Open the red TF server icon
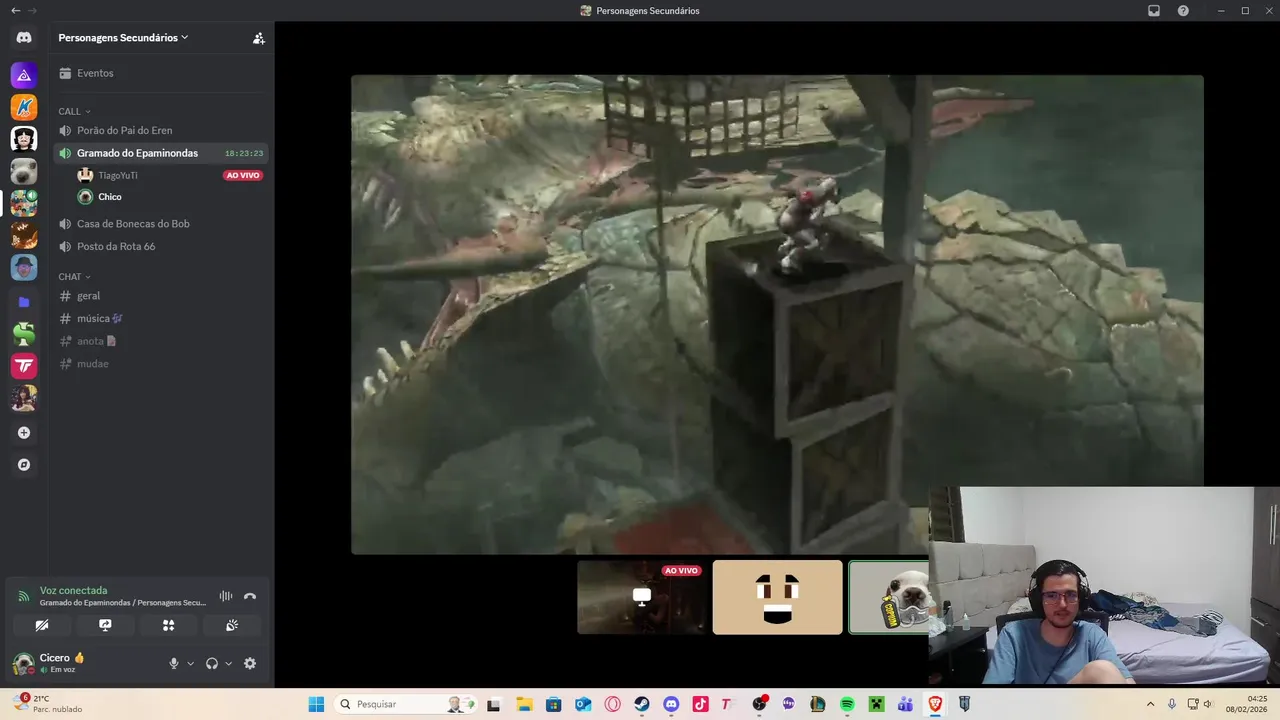1280x720 pixels. coord(24,366)
